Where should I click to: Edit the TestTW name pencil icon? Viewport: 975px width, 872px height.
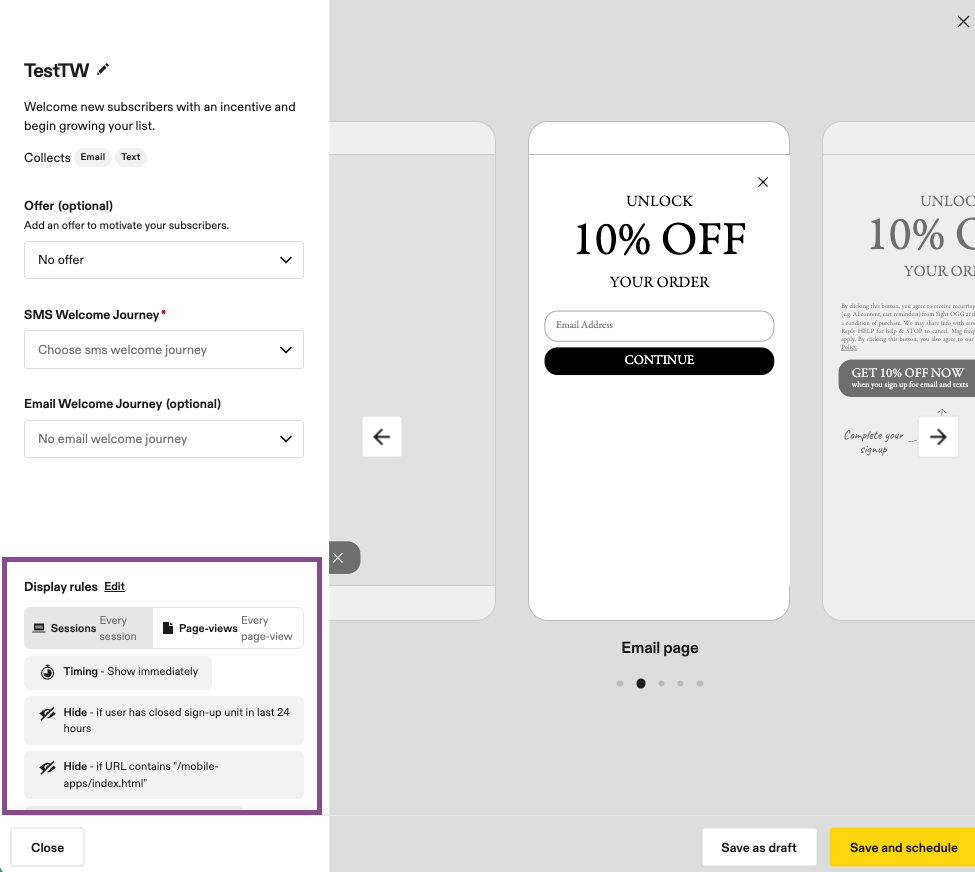point(103,70)
